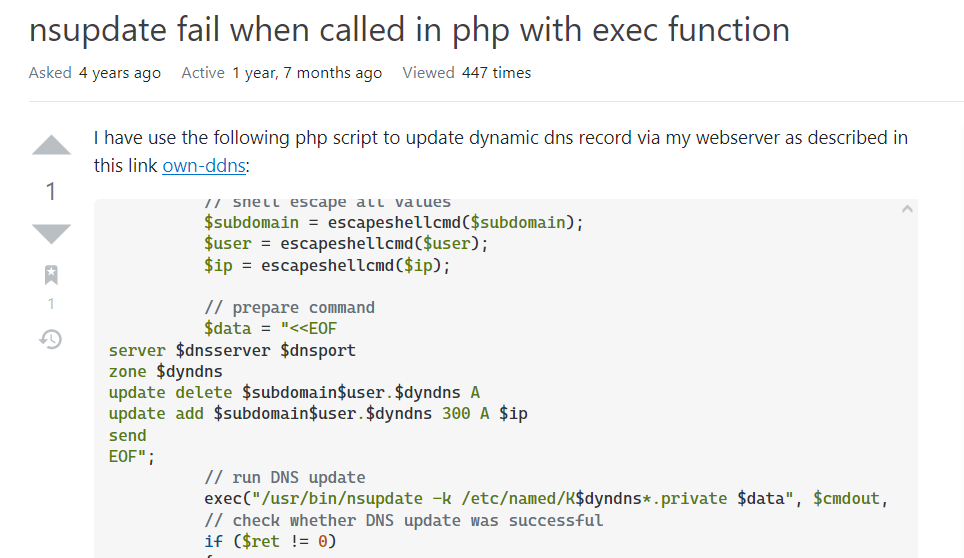Screen dimensions: 964x558
Task: Click the exec nsupdate code line
Action: pyautogui.click(x=546, y=499)
